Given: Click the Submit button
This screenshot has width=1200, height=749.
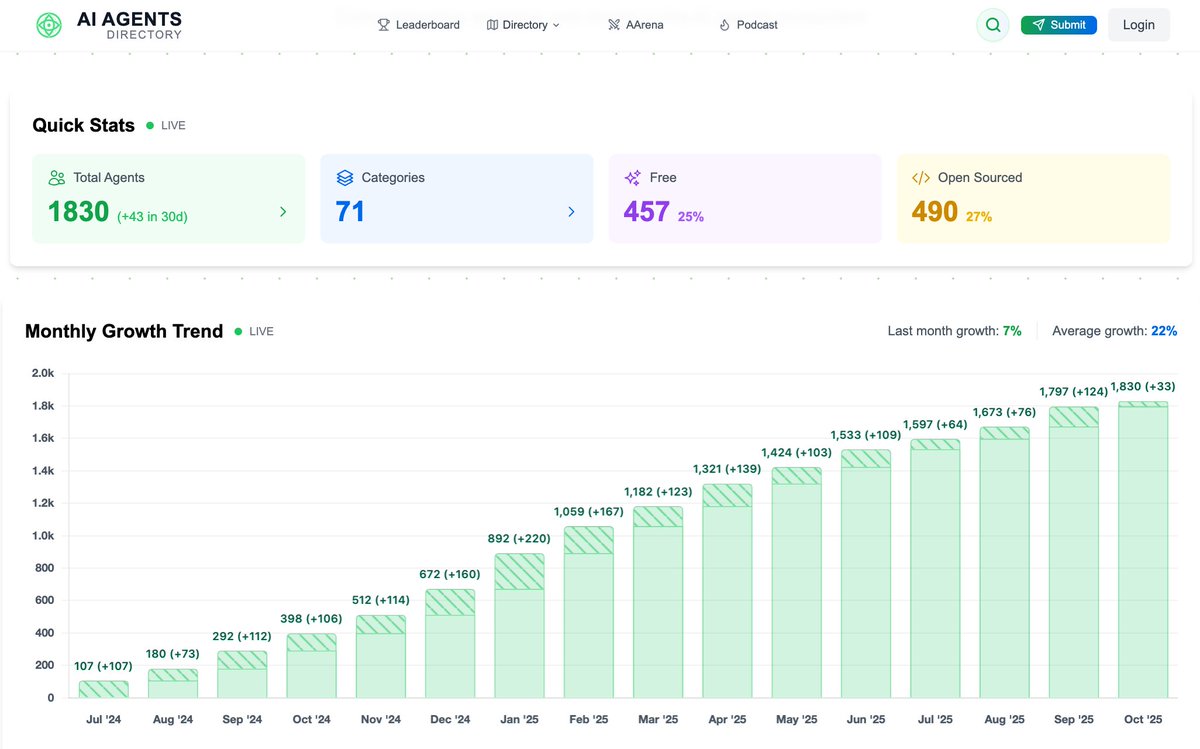Looking at the screenshot, I should [1058, 24].
